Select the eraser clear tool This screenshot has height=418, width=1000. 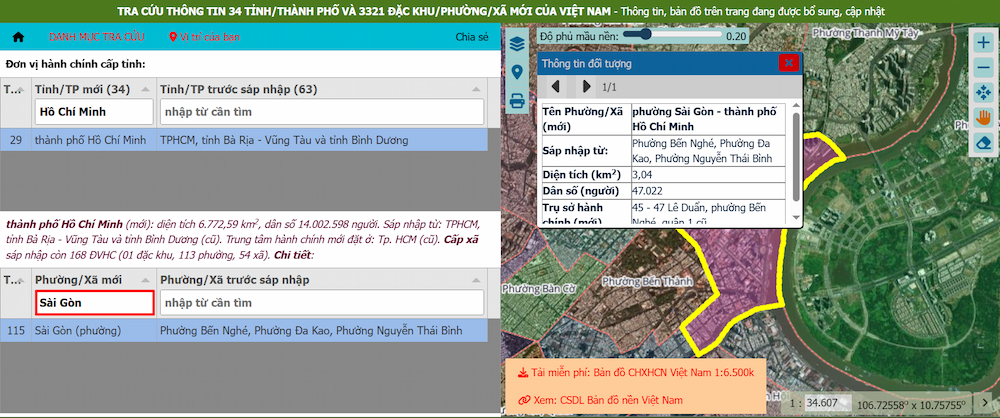coord(983,143)
